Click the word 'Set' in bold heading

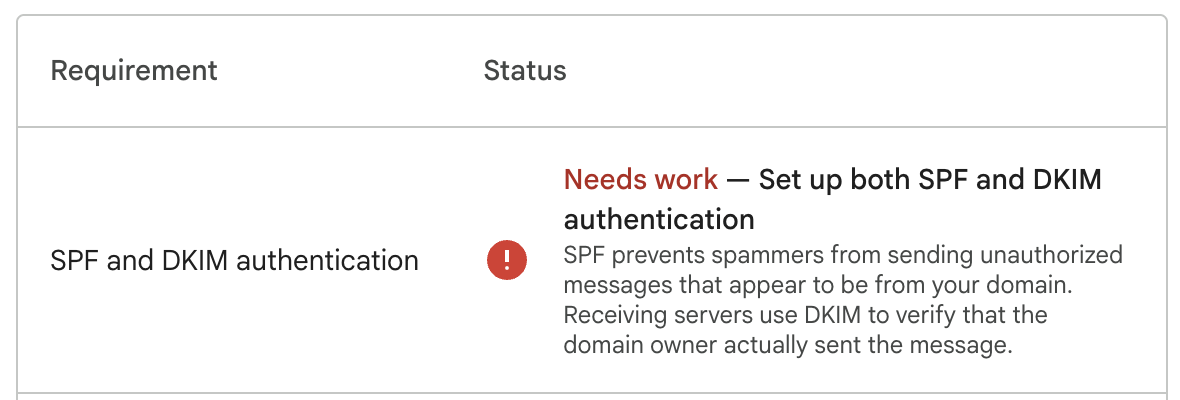[x=777, y=180]
